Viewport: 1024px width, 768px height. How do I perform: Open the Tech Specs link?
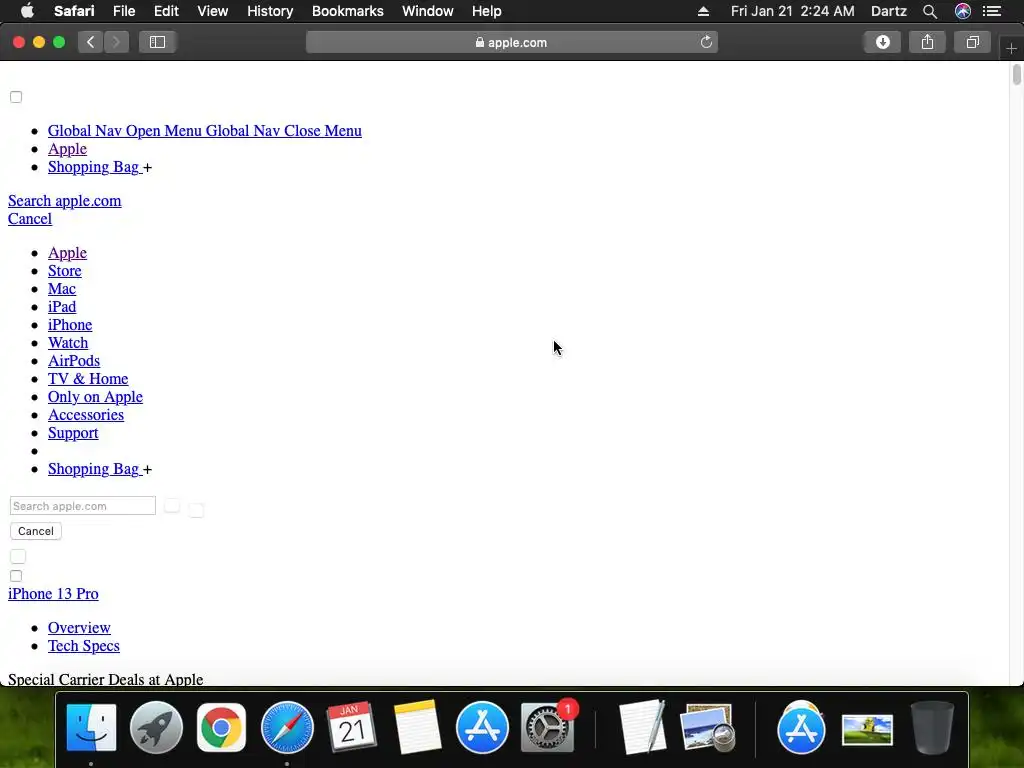tap(84, 646)
